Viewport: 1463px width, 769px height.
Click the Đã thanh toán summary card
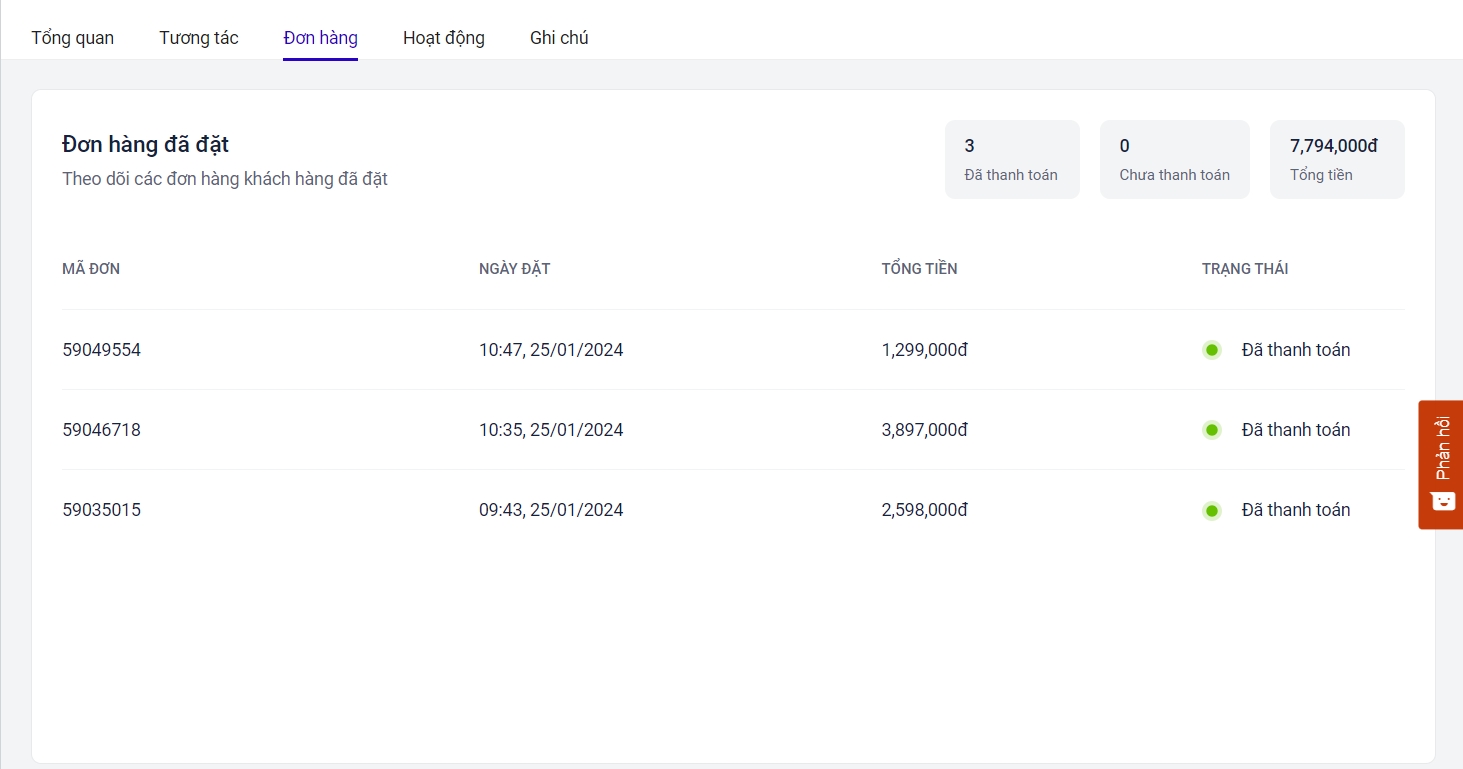[1011, 160]
